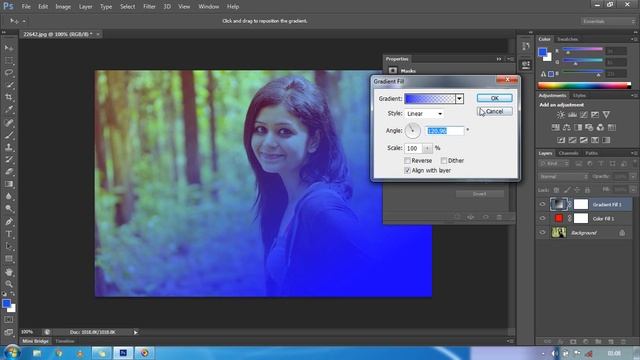Select the Eraser tool

pos(9,171)
